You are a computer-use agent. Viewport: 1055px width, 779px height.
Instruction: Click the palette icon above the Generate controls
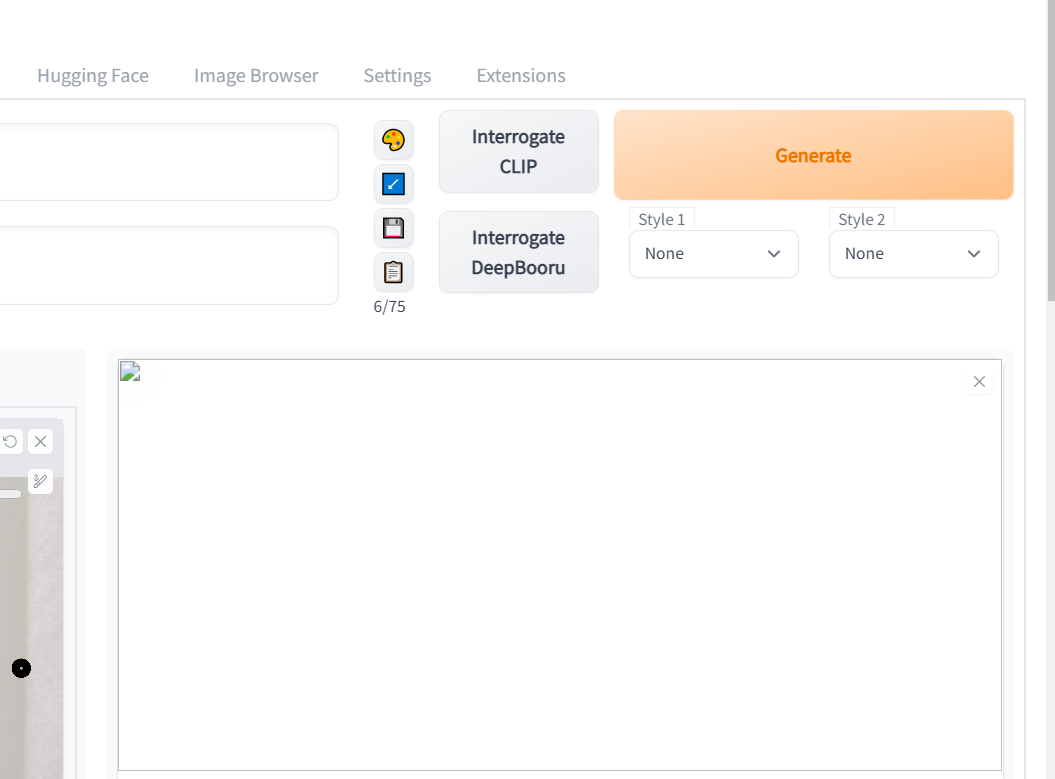393,140
